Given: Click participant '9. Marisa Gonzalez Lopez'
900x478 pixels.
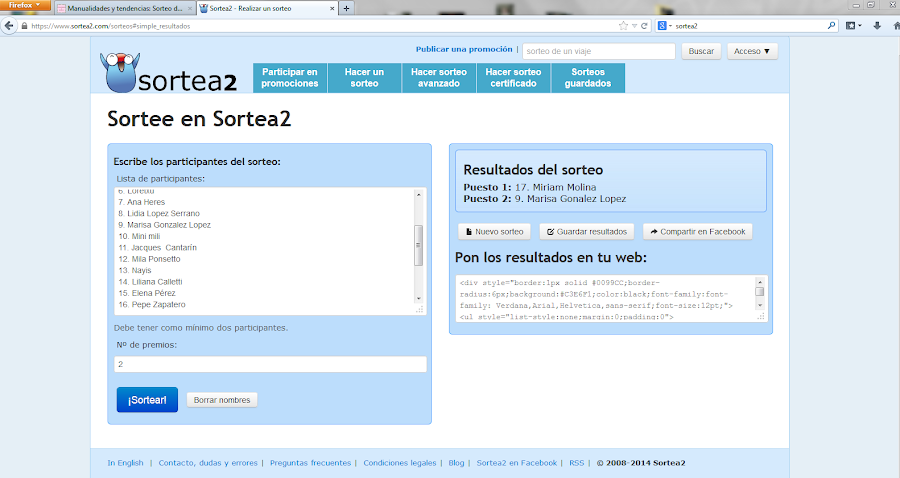Looking at the screenshot, I should (164, 225).
